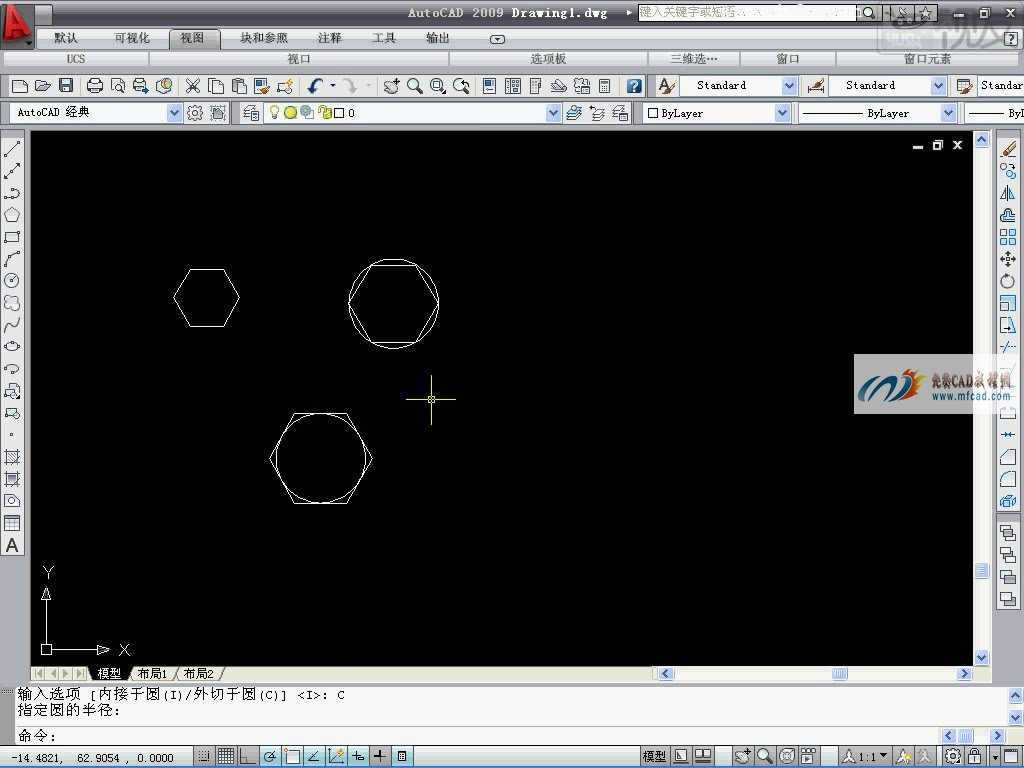Open a file with the Open folder icon
1024x768 pixels.
(42, 86)
